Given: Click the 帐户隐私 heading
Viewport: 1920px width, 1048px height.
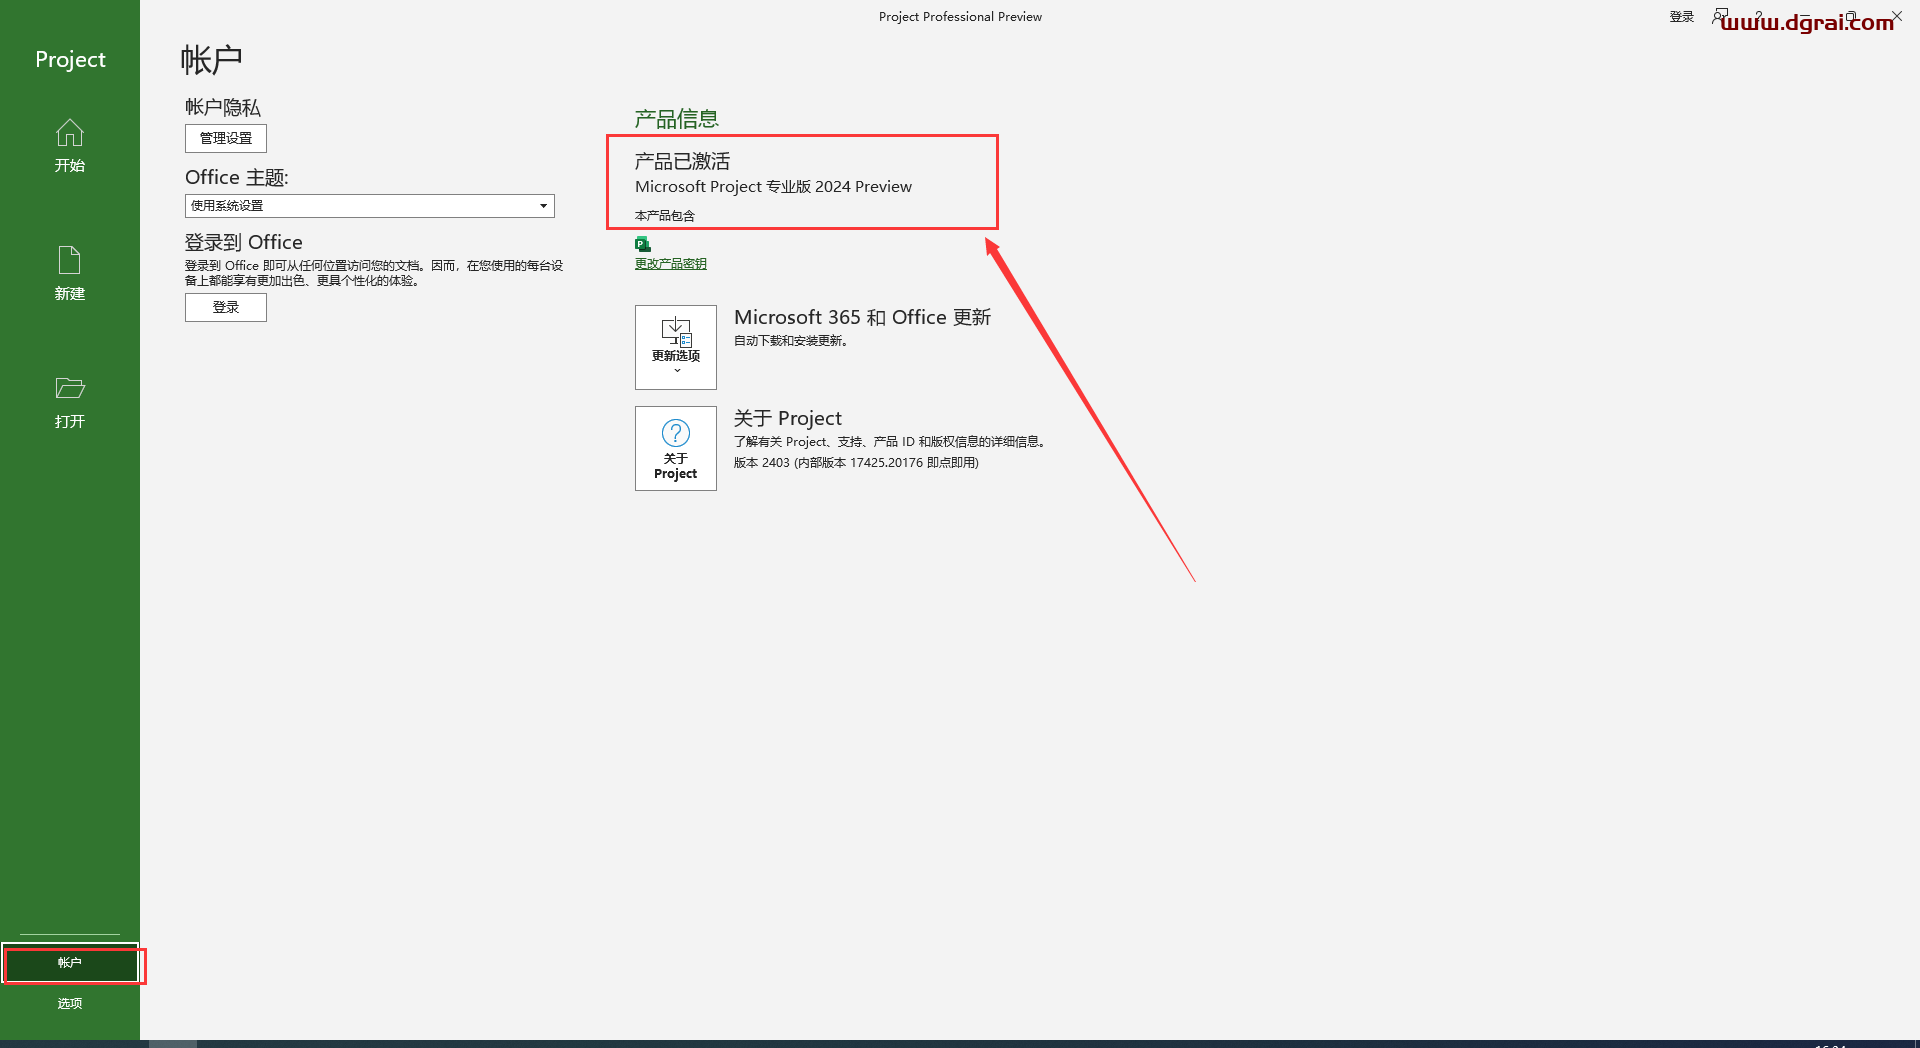Looking at the screenshot, I should coord(223,107).
